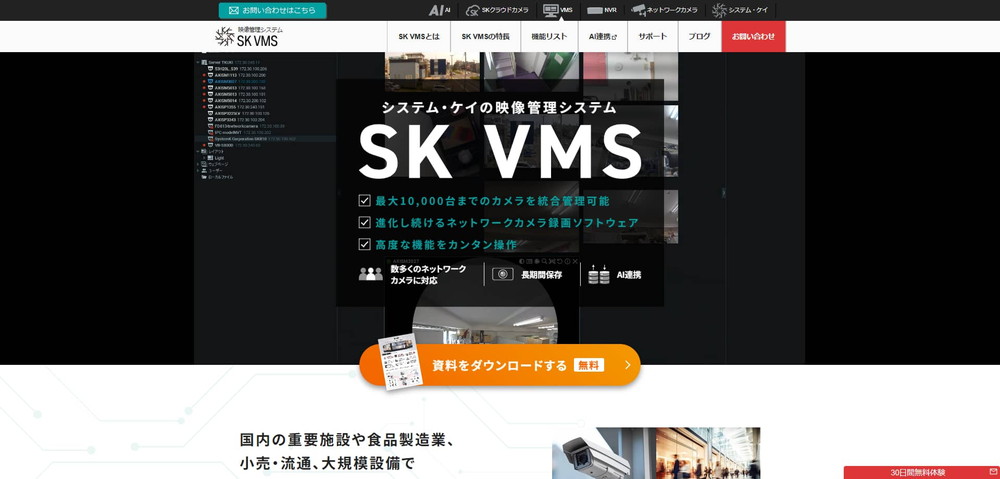Select the VMS monitor icon in the top bar
Image resolution: width=1000 pixels, height=479 pixels.
[x=550, y=10]
